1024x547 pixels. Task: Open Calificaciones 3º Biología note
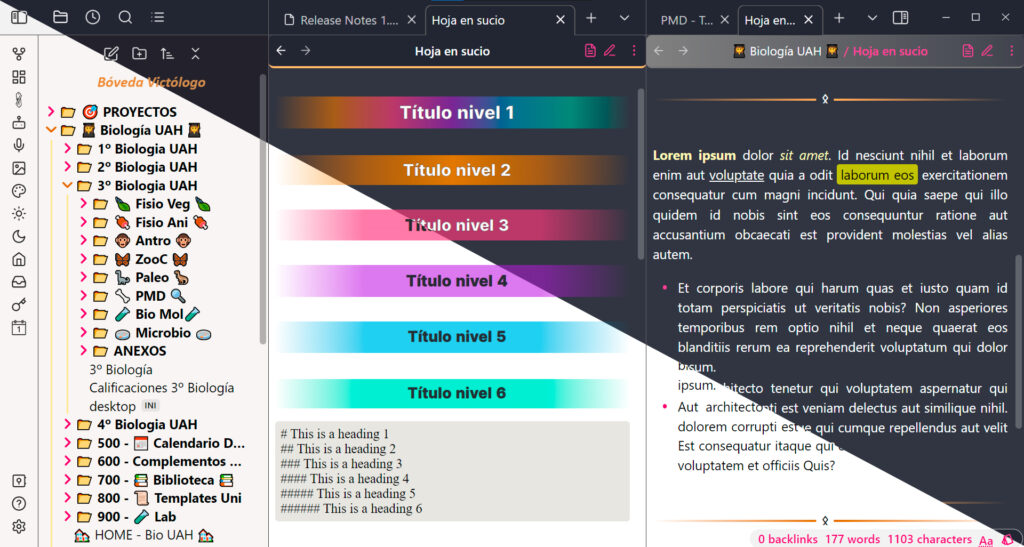(161, 388)
